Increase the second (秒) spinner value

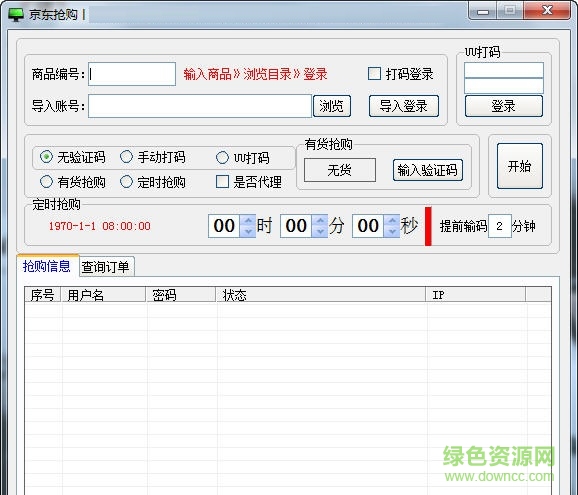392,220
